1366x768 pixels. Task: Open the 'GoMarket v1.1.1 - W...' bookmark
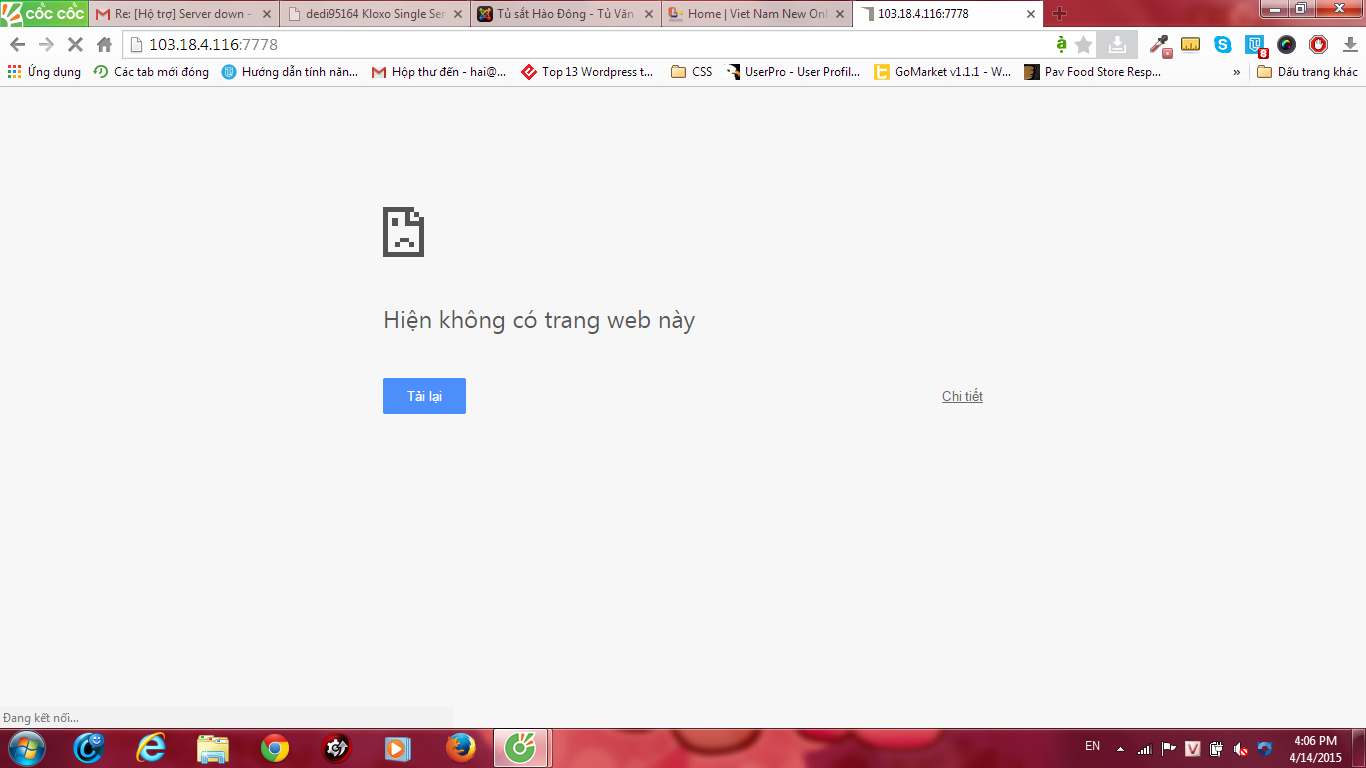coord(943,72)
